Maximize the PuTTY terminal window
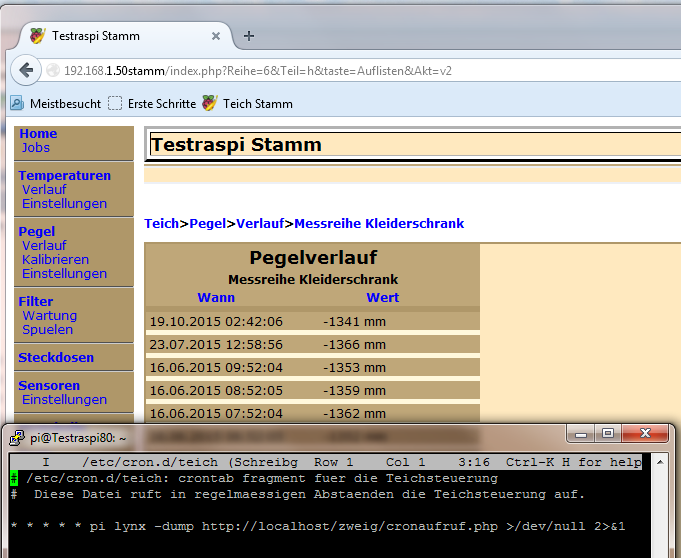The width and height of the screenshot is (681, 558). click(x=606, y=434)
